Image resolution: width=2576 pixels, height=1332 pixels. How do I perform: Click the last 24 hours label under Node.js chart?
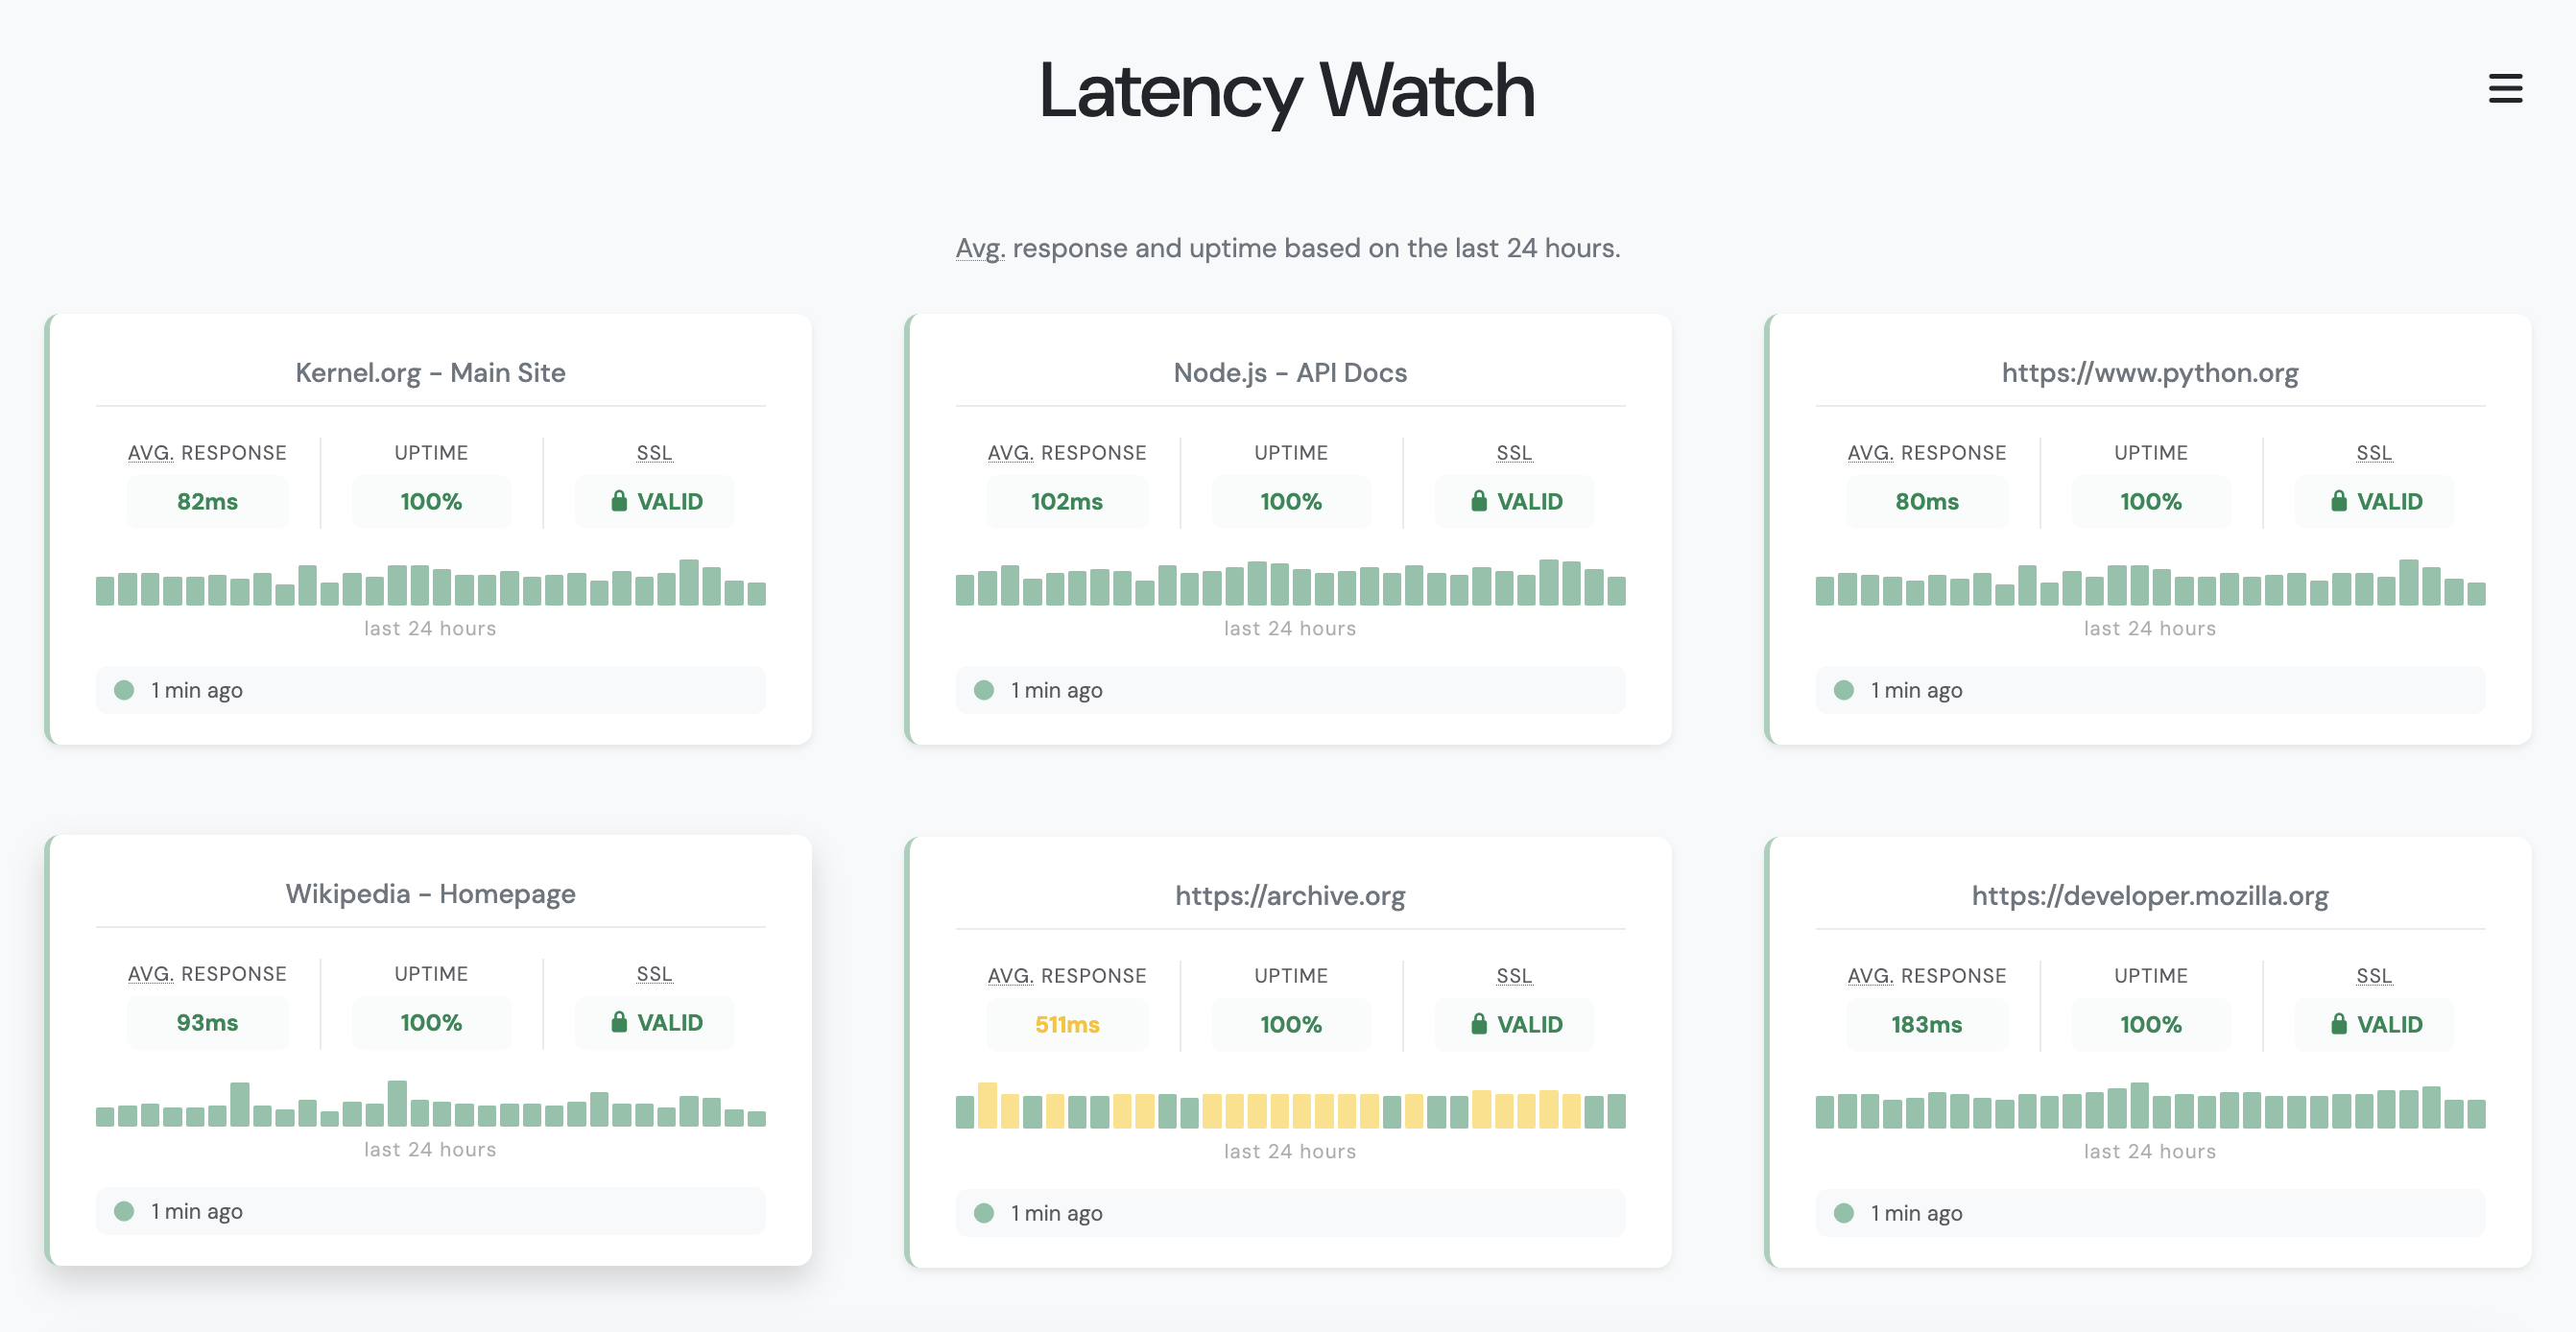pyautogui.click(x=1290, y=627)
